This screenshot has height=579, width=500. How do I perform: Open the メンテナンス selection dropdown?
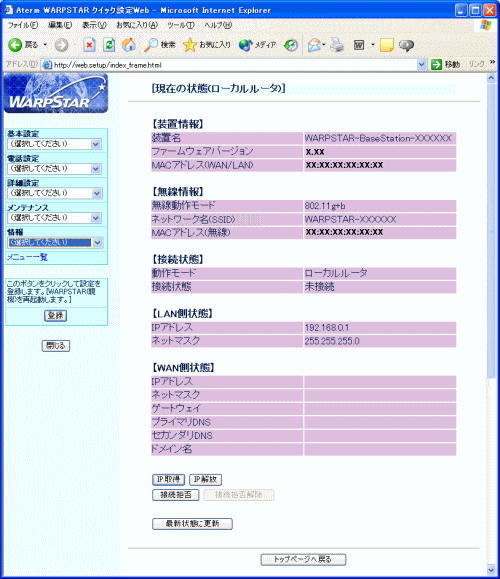55,218
